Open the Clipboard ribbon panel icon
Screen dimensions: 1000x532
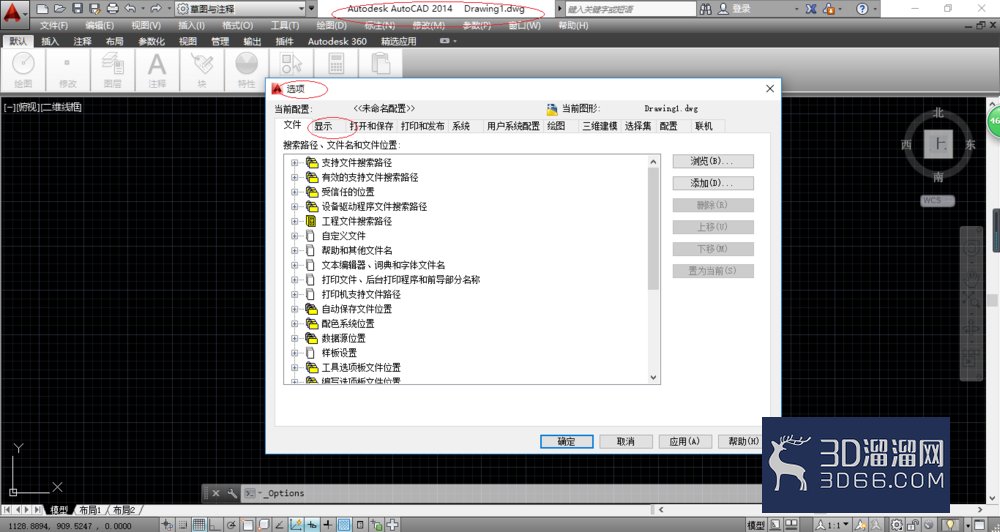point(381,64)
